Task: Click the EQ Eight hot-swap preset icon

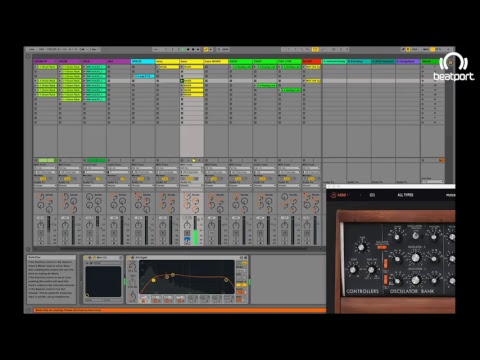Action: coord(241,258)
